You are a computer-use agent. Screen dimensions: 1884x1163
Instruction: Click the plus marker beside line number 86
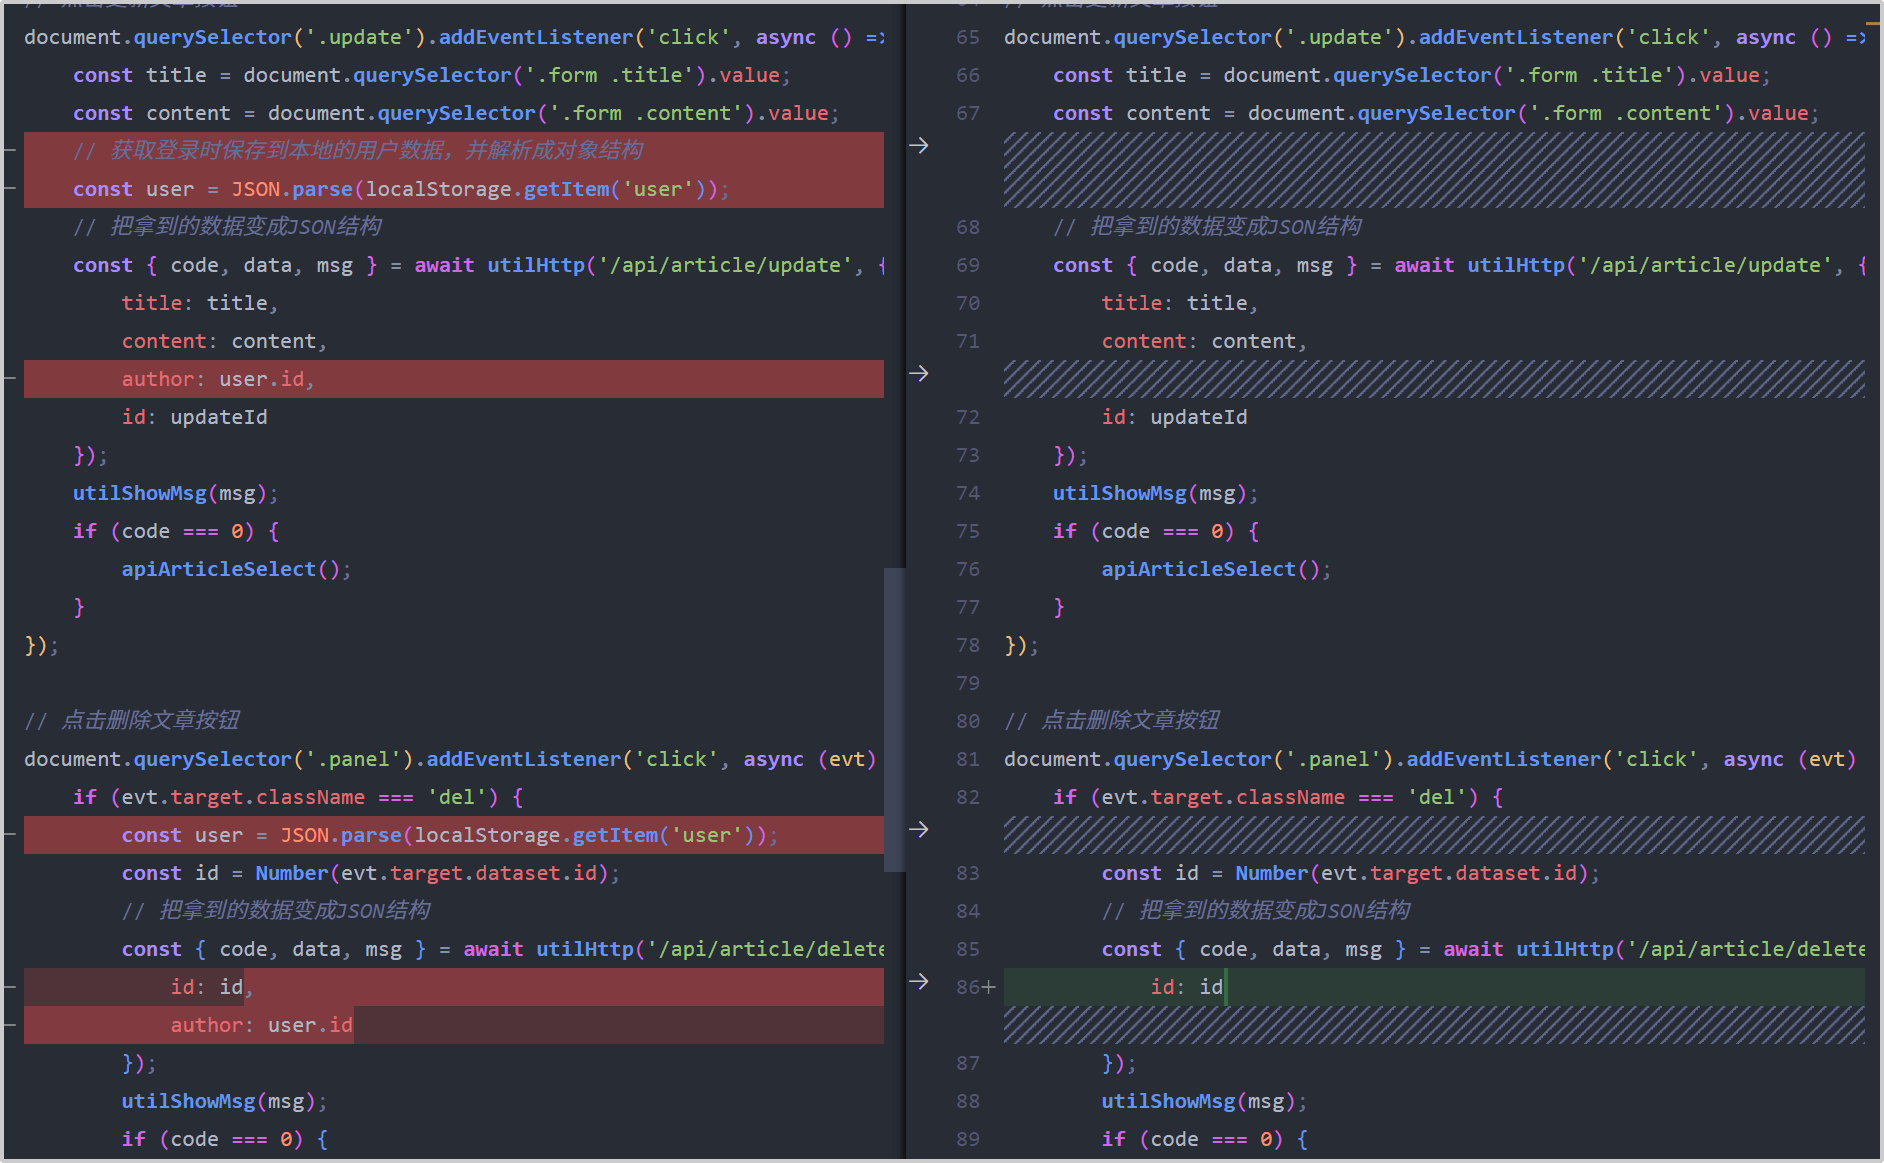(989, 988)
